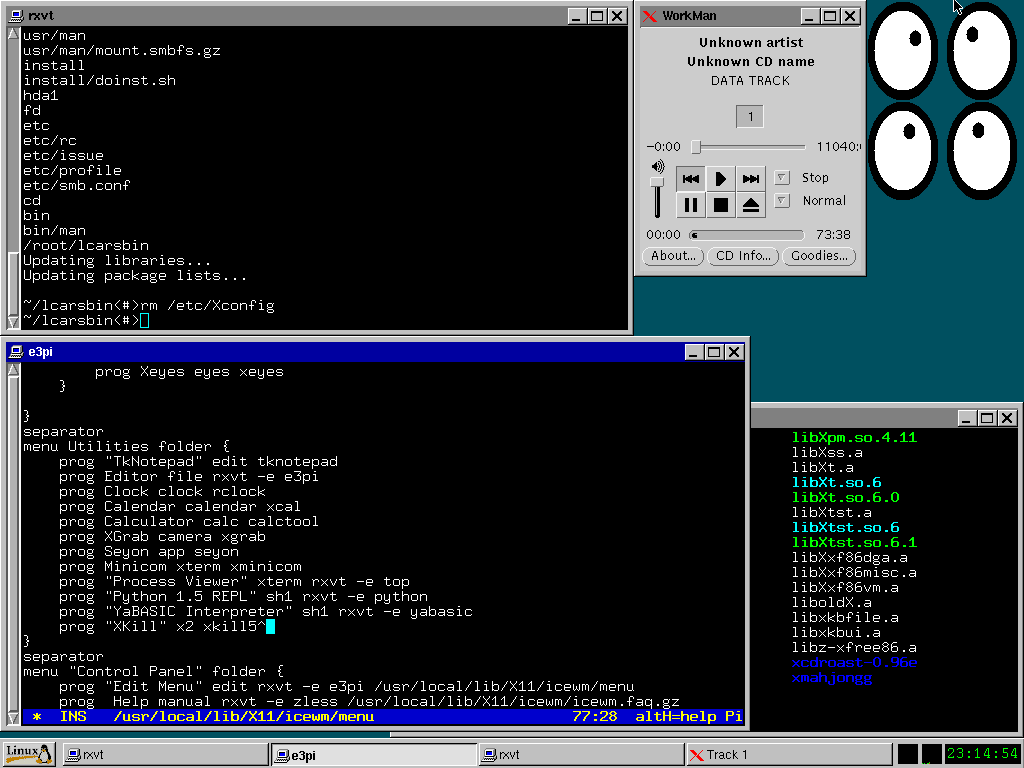Viewport: 1024px width, 768px height.
Task: Click "/root/lcarsbin" line in rxvt
Action: (86, 246)
